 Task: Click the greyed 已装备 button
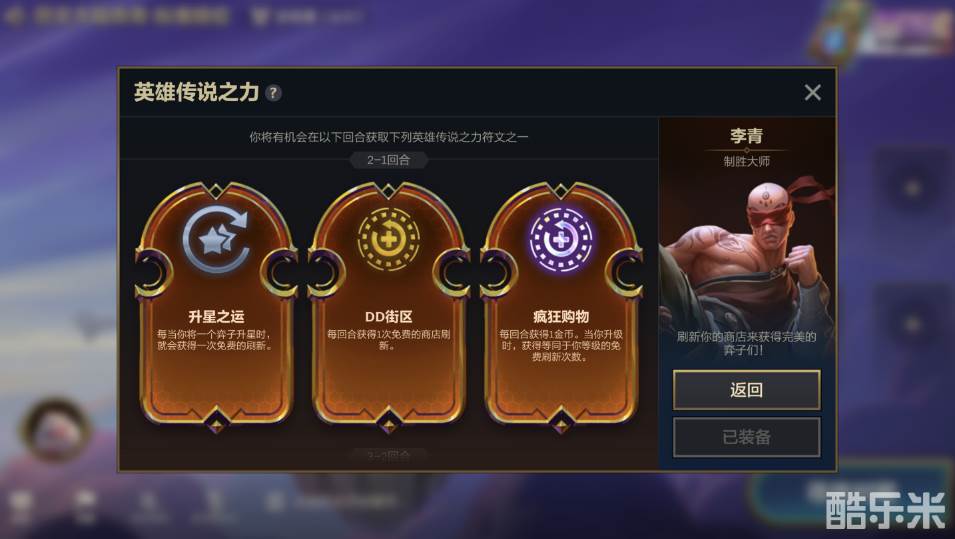pyautogui.click(x=747, y=437)
